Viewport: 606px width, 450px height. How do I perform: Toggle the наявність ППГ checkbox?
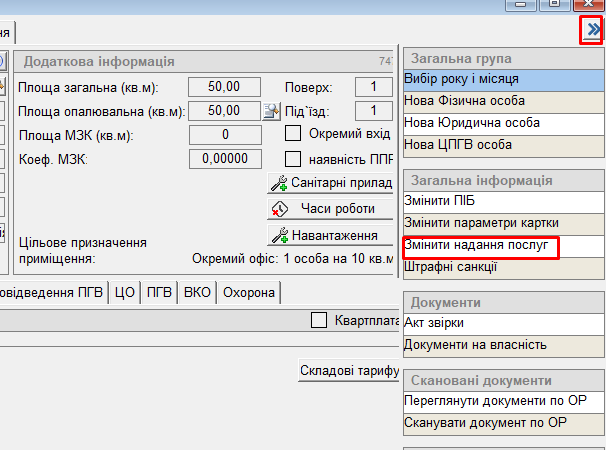(294, 158)
